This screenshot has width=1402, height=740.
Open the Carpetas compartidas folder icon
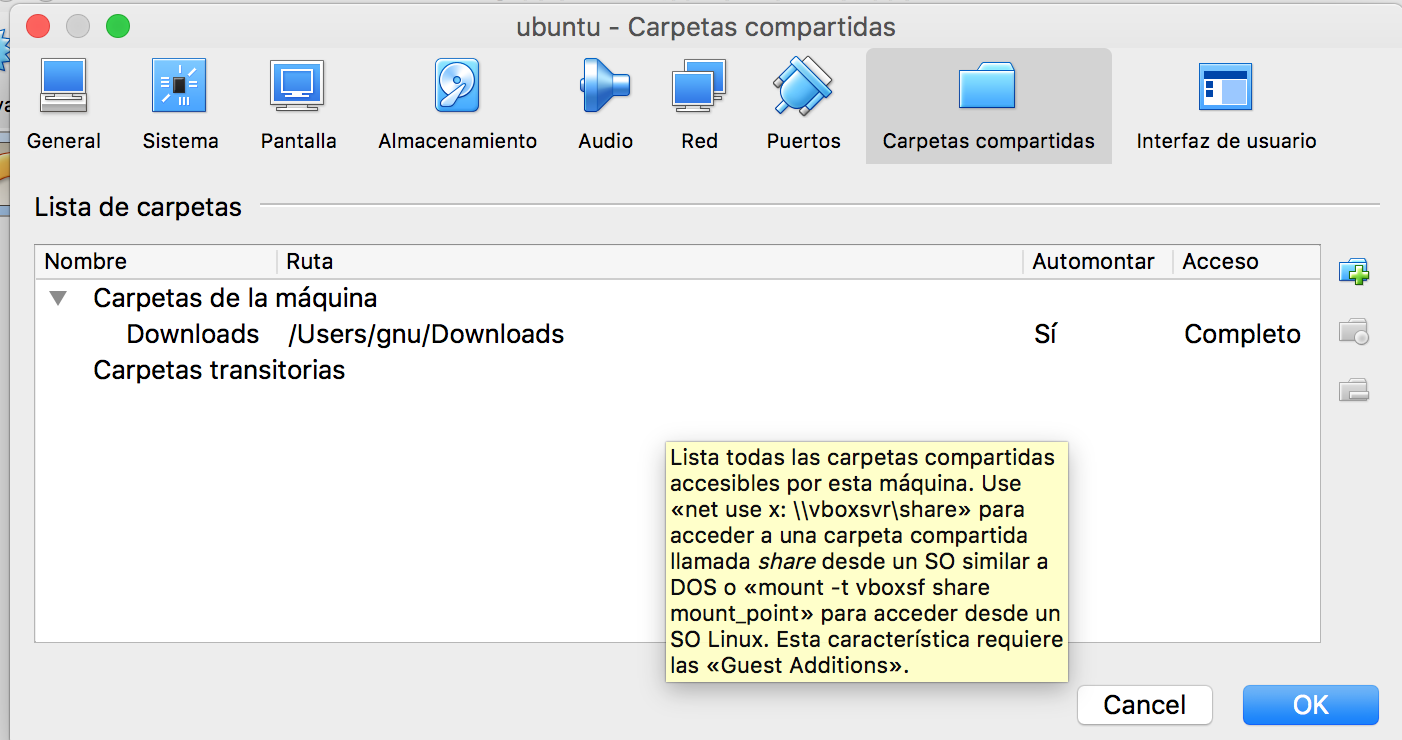point(987,85)
